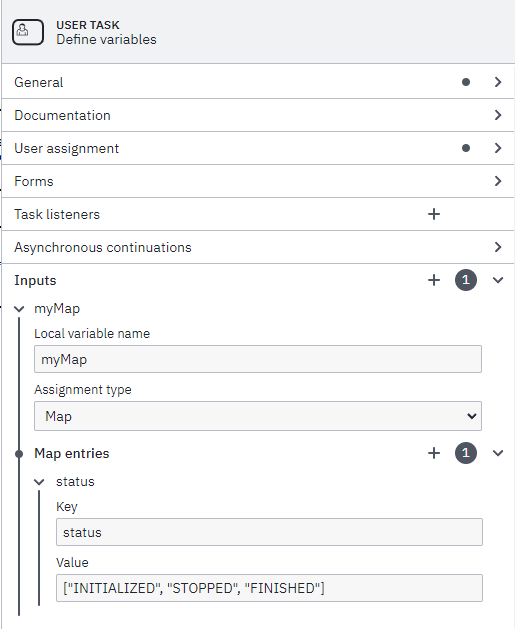Add a new input with plus icon
Image resolution: width=515 pixels, height=629 pixels.
(x=434, y=280)
